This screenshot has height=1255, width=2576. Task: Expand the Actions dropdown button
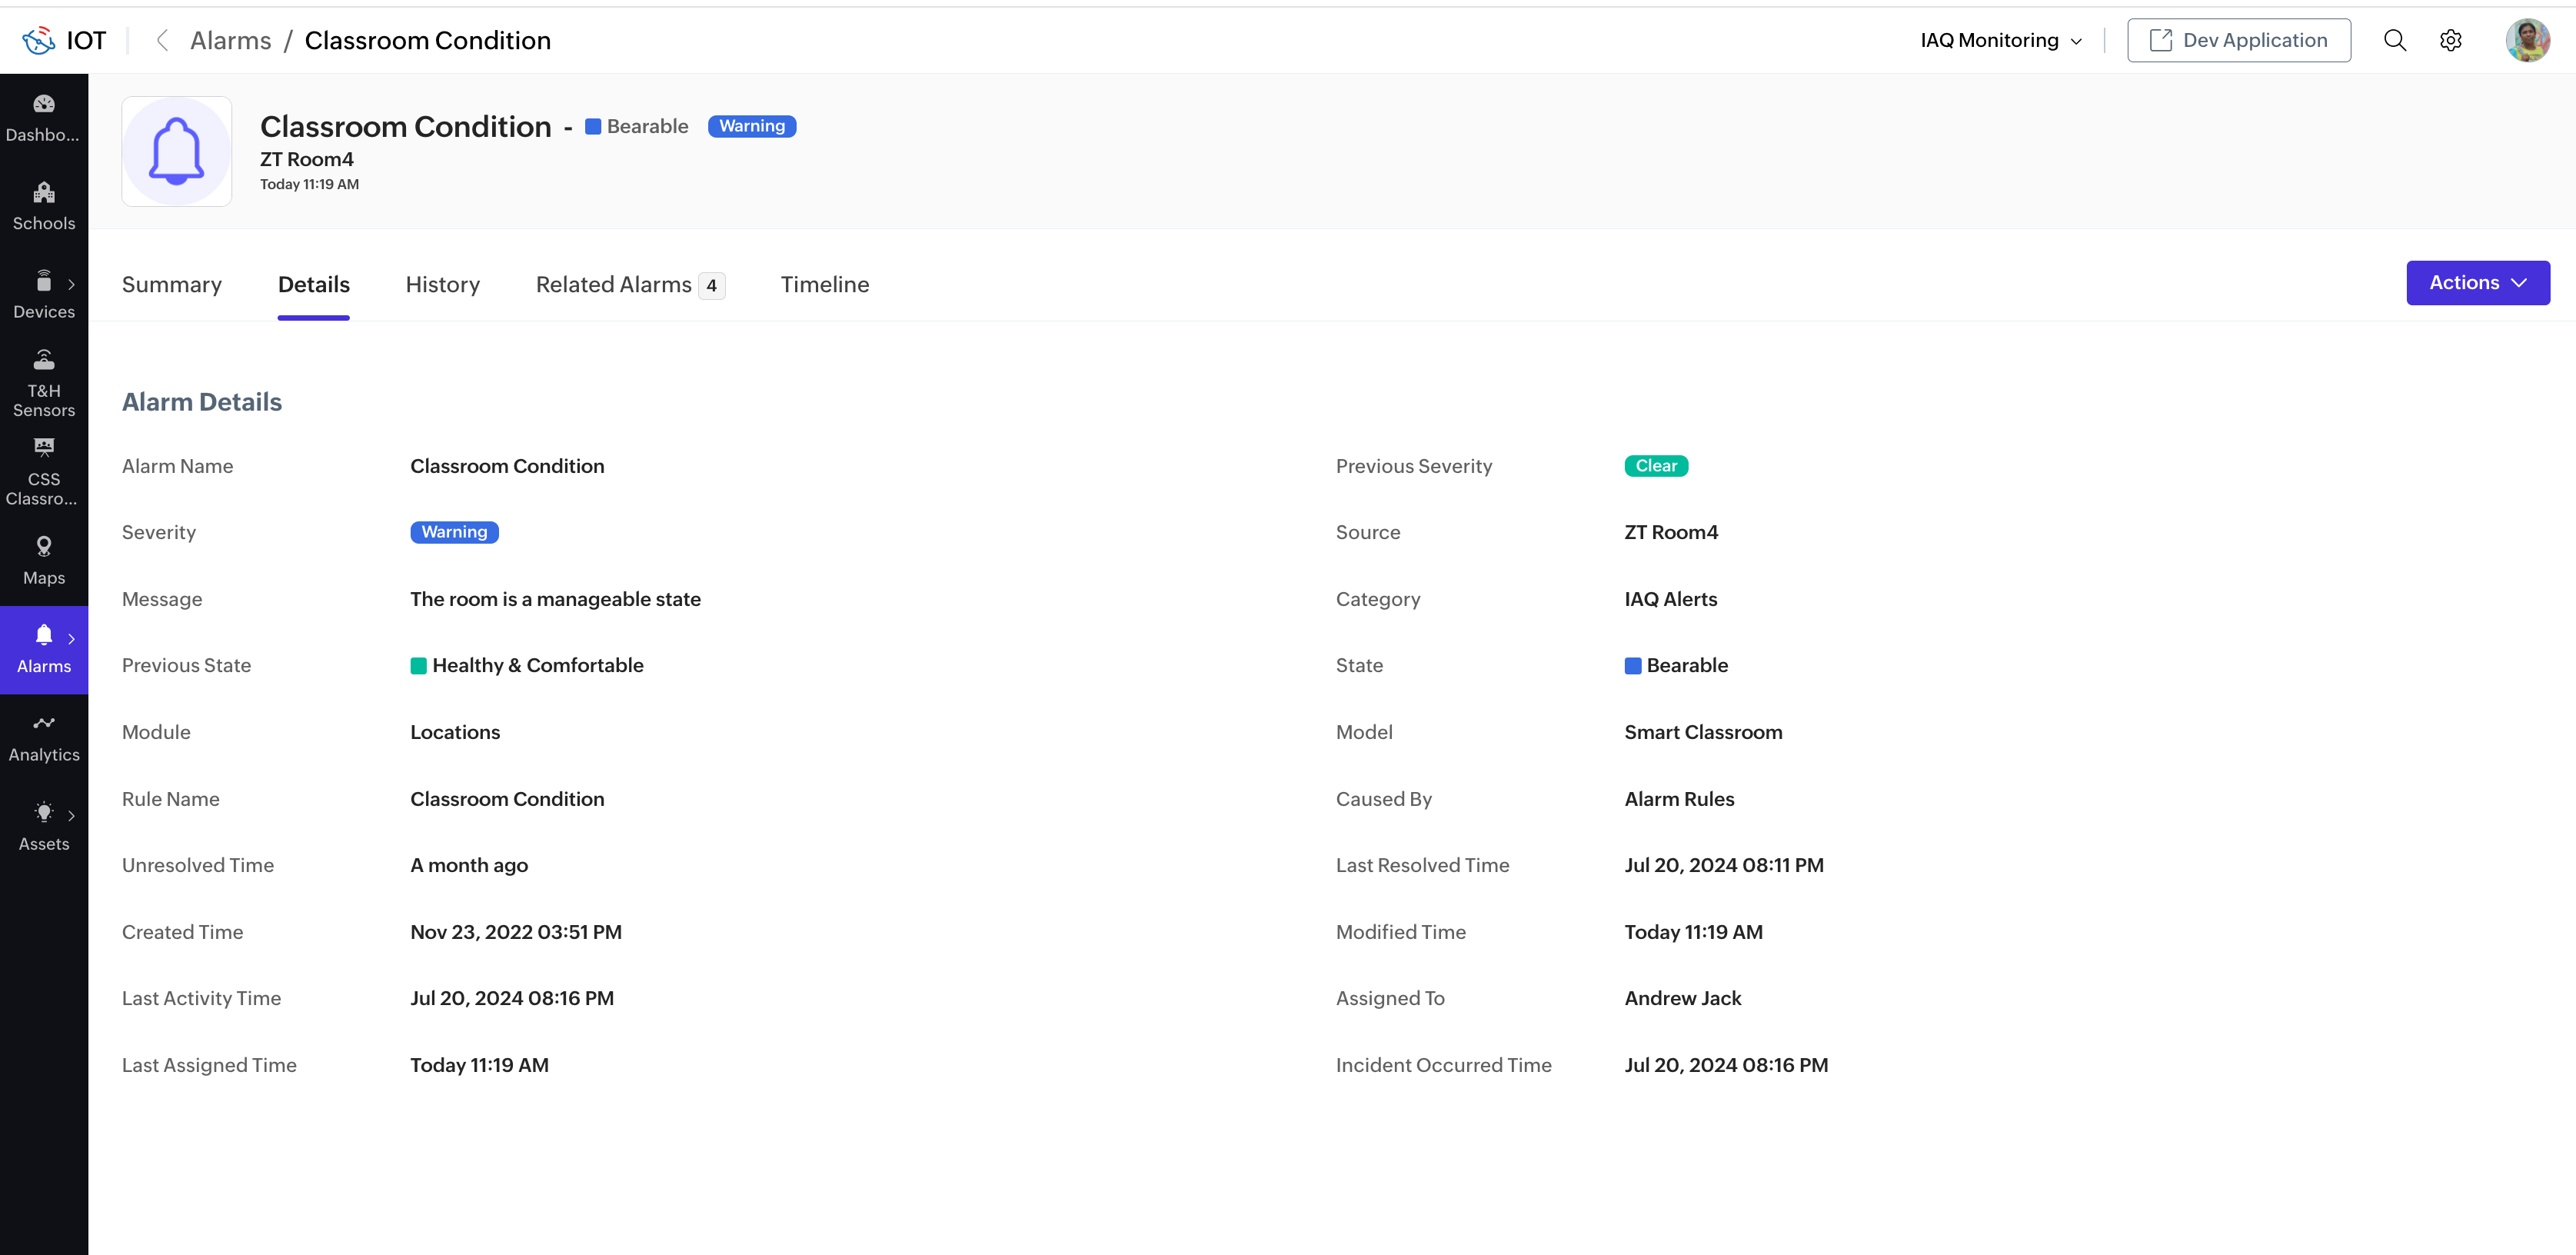tap(2477, 283)
